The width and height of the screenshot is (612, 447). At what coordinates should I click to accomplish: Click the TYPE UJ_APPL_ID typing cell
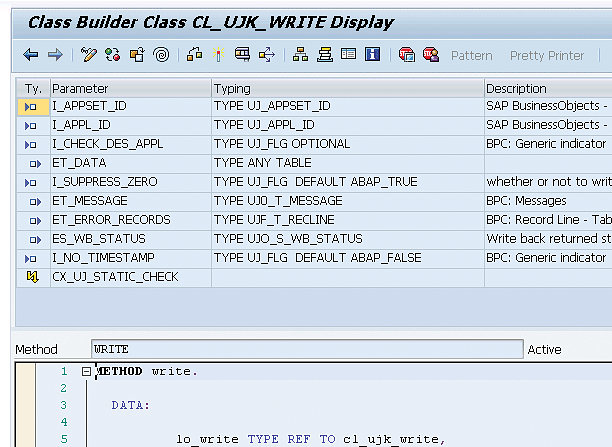348,125
